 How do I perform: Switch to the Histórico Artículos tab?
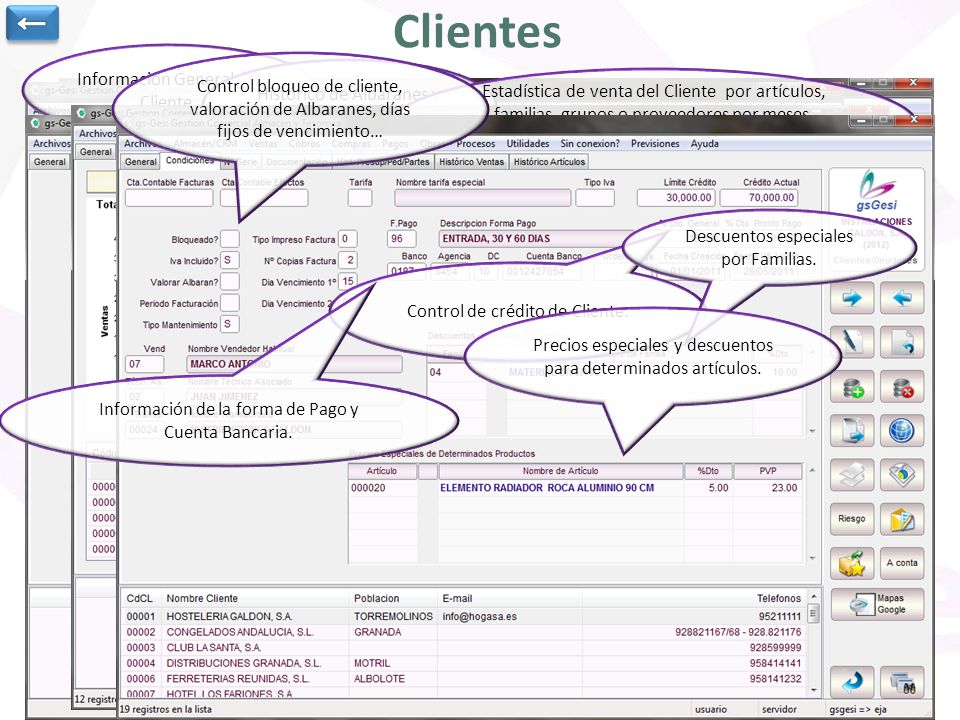click(549, 162)
